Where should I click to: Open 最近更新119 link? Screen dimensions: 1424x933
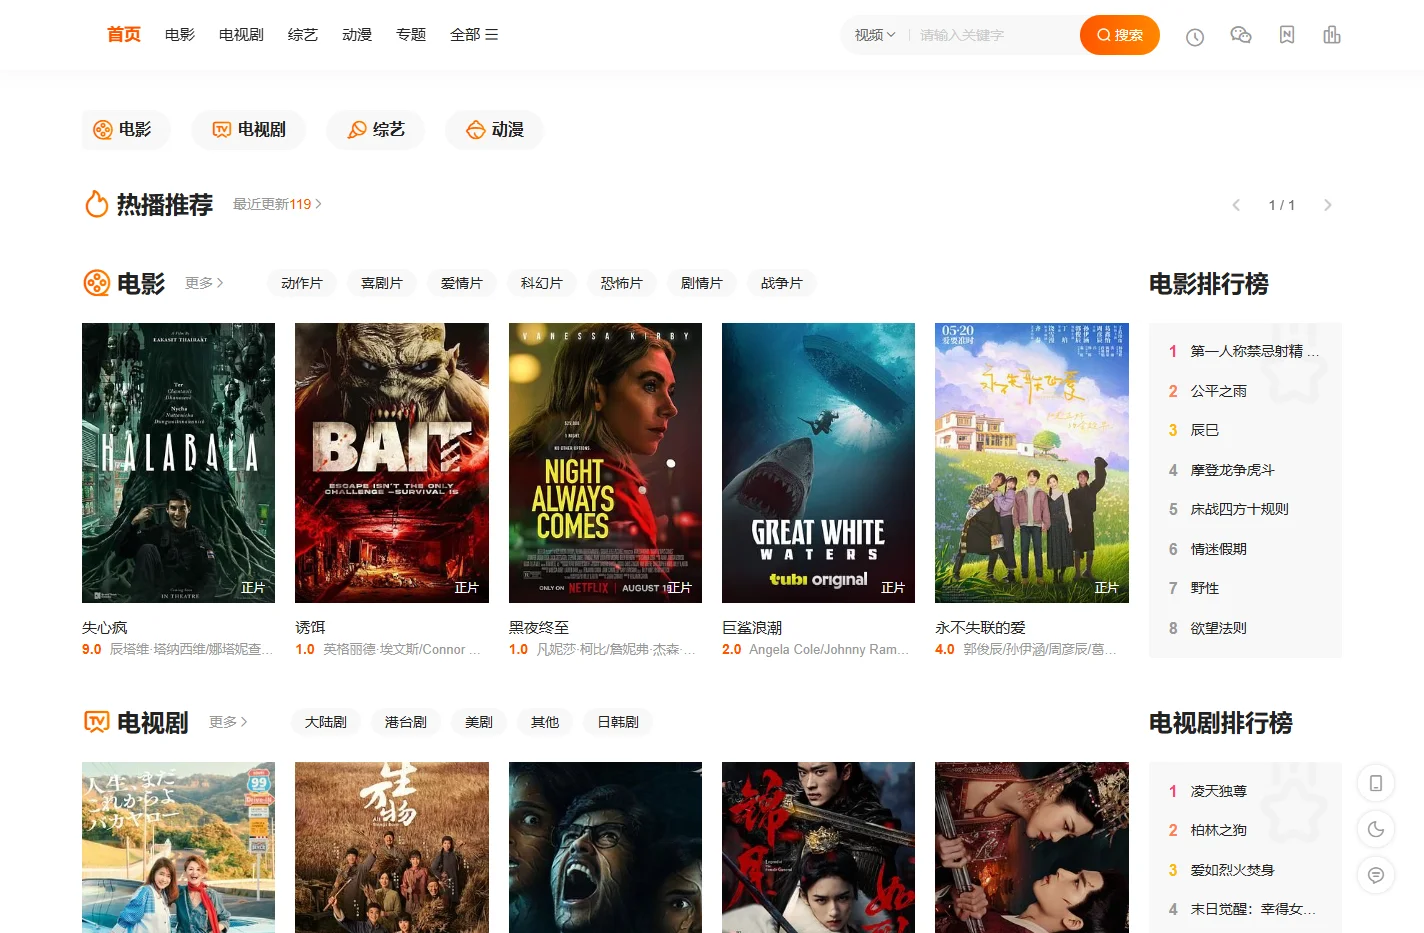(x=277, y=204)
